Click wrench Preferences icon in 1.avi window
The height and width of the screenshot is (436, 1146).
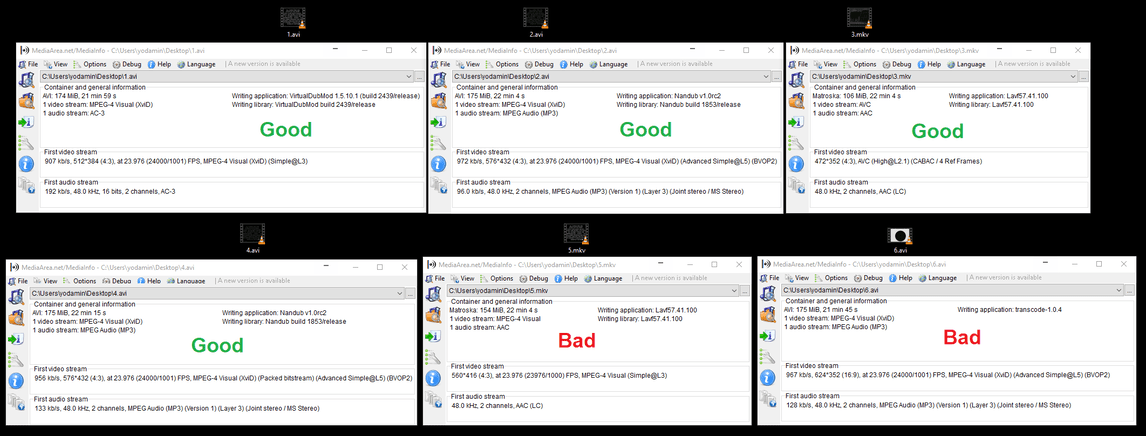pos(26,142)
